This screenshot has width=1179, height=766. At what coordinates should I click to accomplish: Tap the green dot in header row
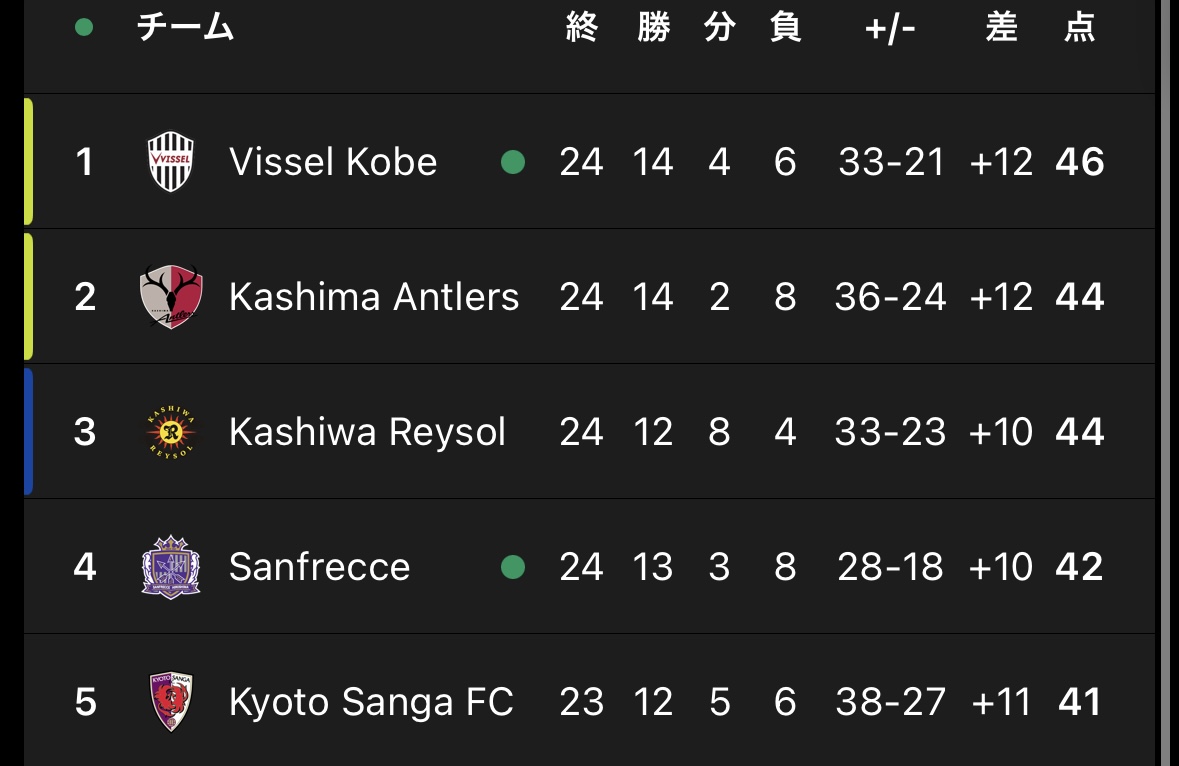(84, 28)
